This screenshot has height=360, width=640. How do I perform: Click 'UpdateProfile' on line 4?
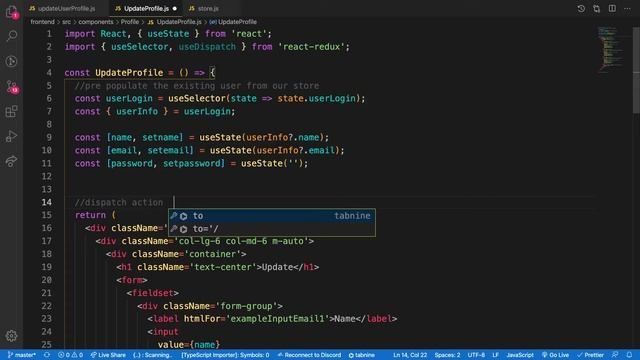tap(129, 73)
